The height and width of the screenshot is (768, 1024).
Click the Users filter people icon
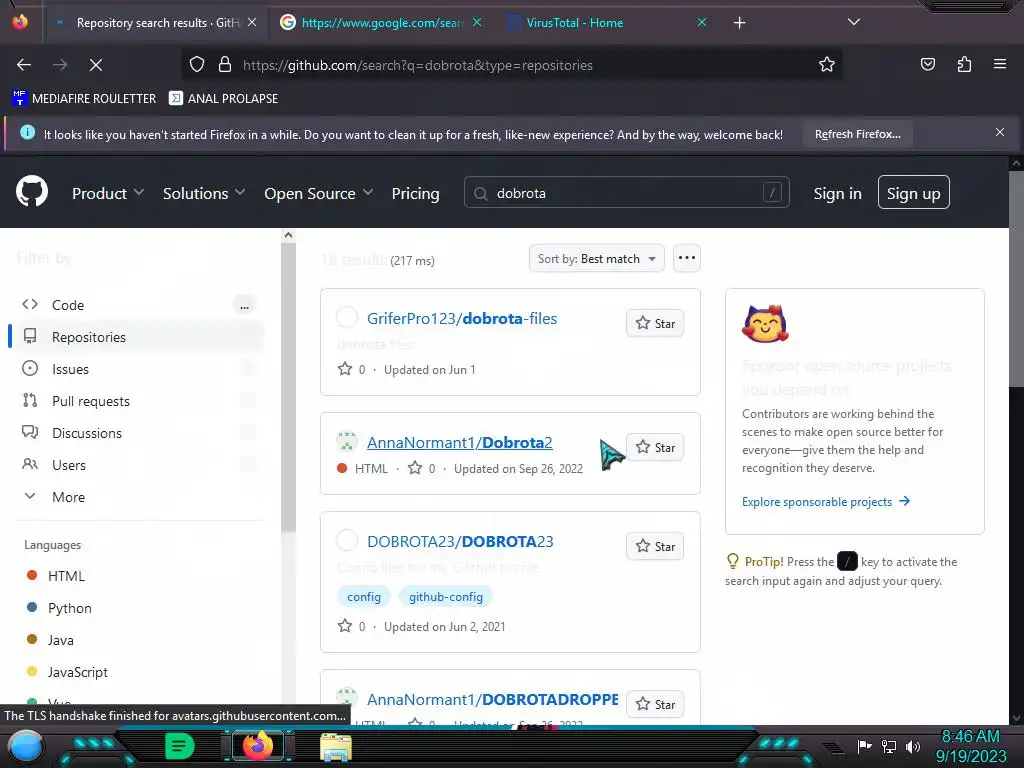pyautogui.click(x=30, y=464)
